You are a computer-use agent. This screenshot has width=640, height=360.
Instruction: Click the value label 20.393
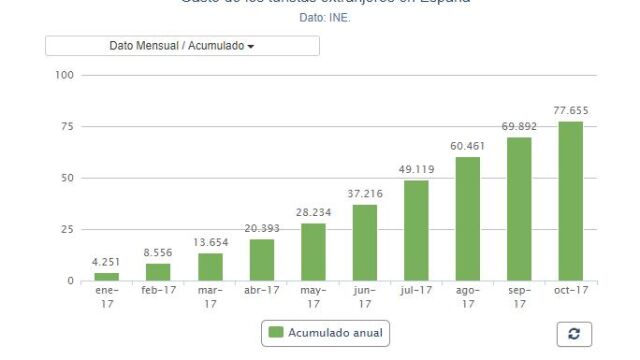[x=262, y=228]
